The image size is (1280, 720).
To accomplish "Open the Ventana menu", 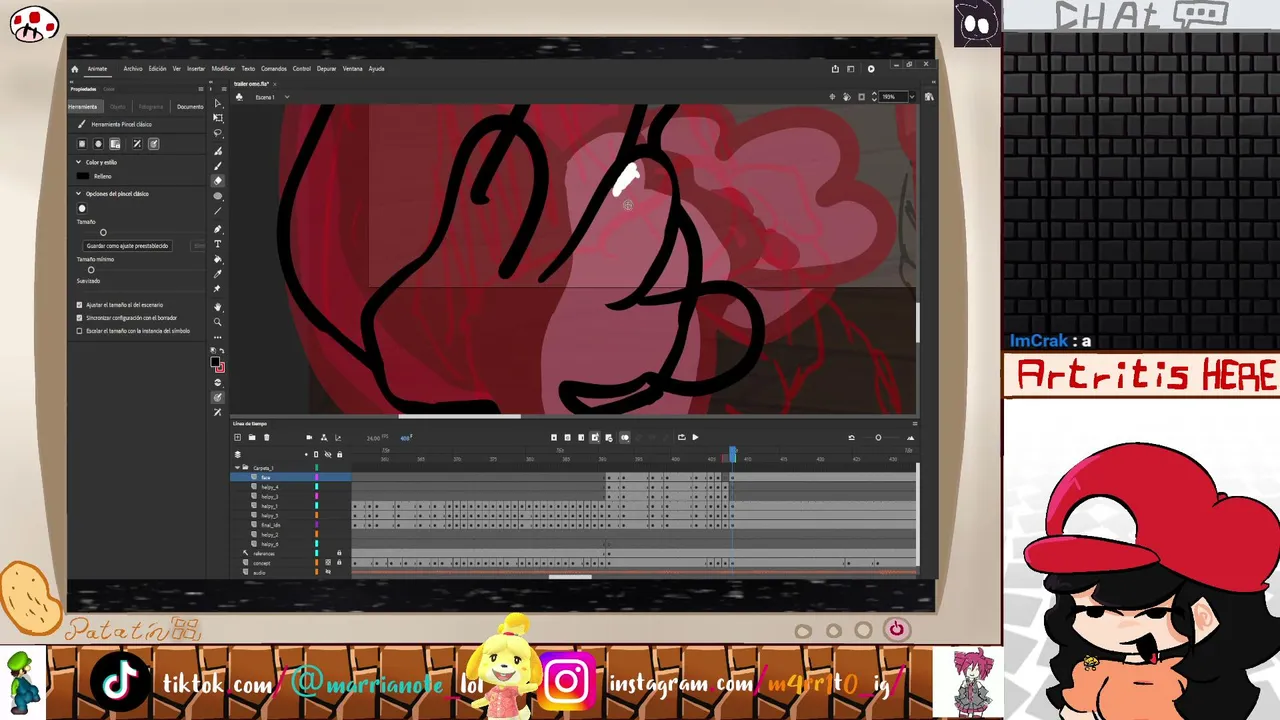I will coord(353,69).
